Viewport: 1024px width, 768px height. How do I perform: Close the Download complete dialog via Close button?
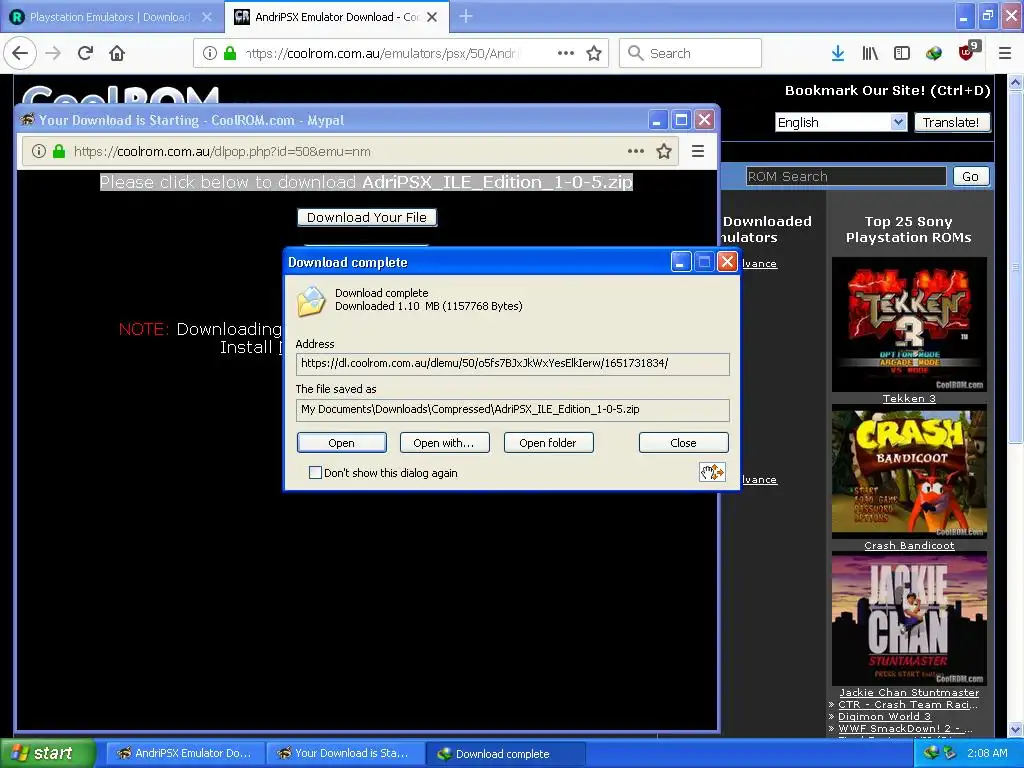tap(683, 443)
